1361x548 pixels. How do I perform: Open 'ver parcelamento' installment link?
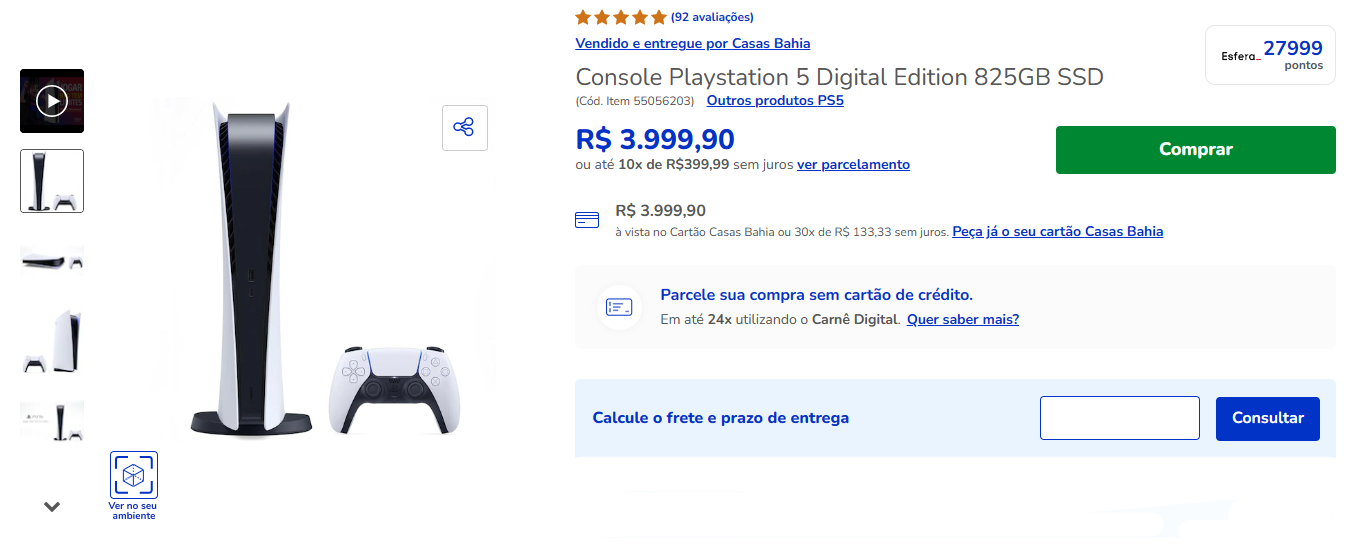[x=853, y=164]
